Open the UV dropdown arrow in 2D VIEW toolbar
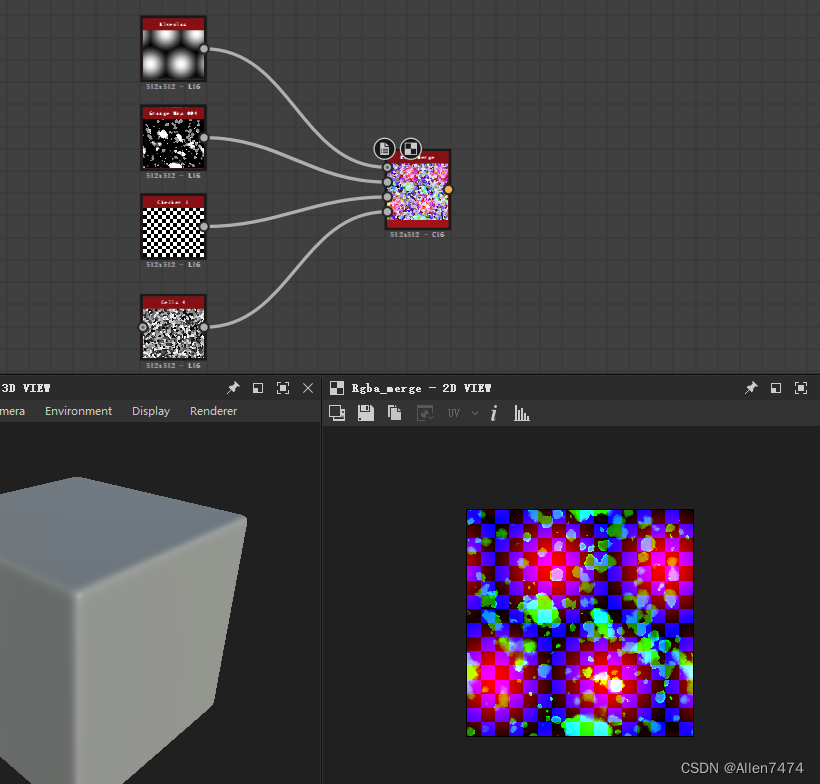 (x=475, y=413)
